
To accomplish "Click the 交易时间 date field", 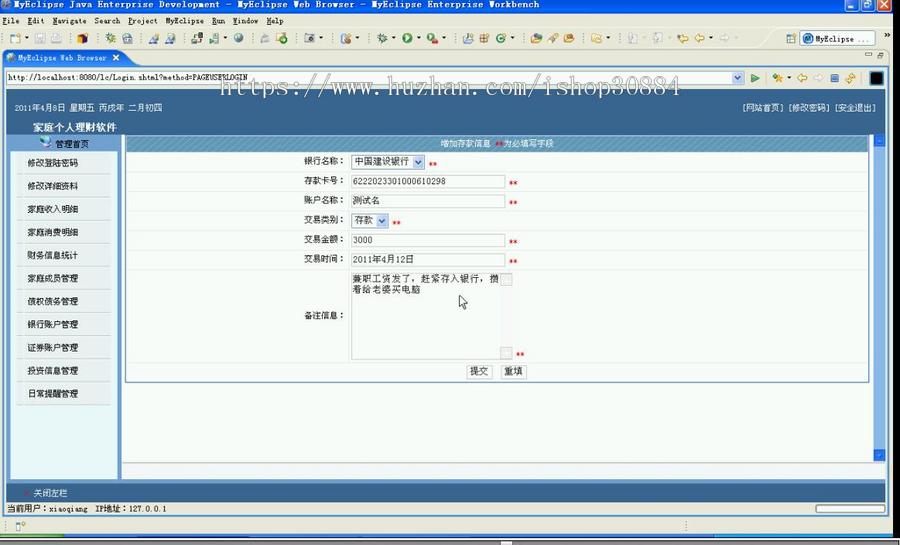I will point(428,259).
